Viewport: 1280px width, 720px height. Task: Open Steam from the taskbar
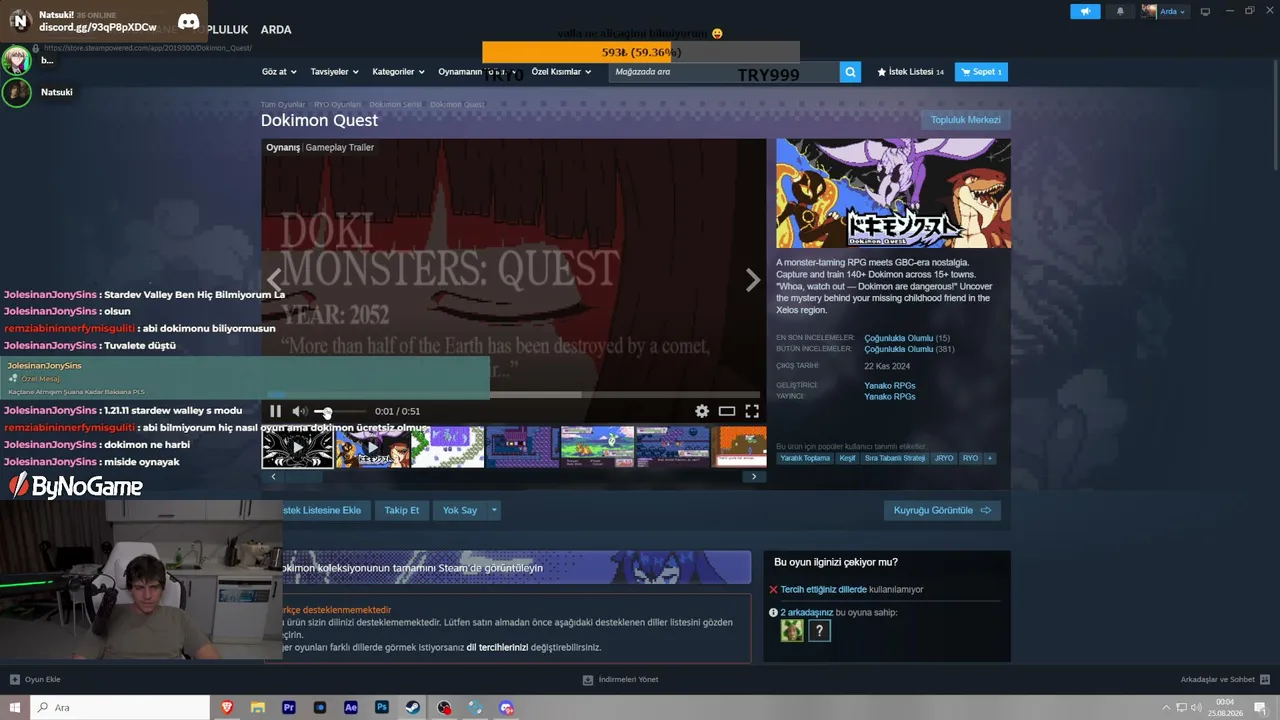(x=413, y=707)
